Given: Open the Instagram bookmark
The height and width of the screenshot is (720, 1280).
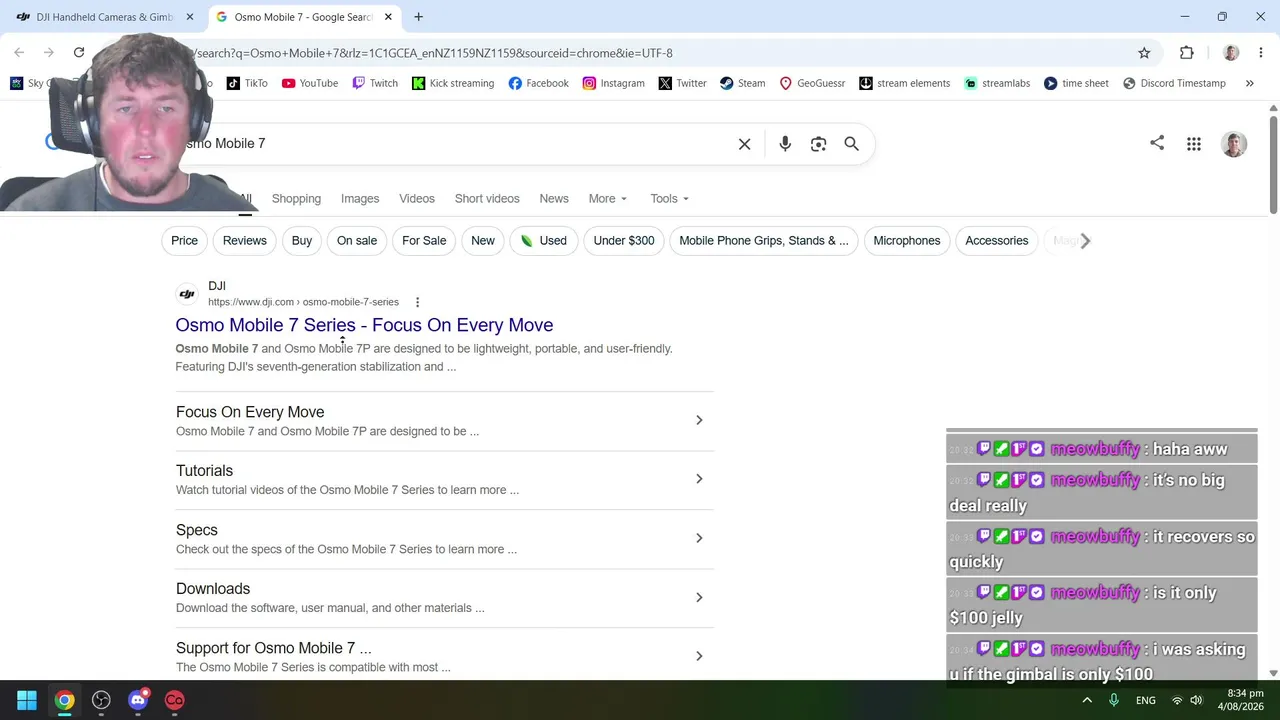Looking at the screenshot, I should point(613,83).
